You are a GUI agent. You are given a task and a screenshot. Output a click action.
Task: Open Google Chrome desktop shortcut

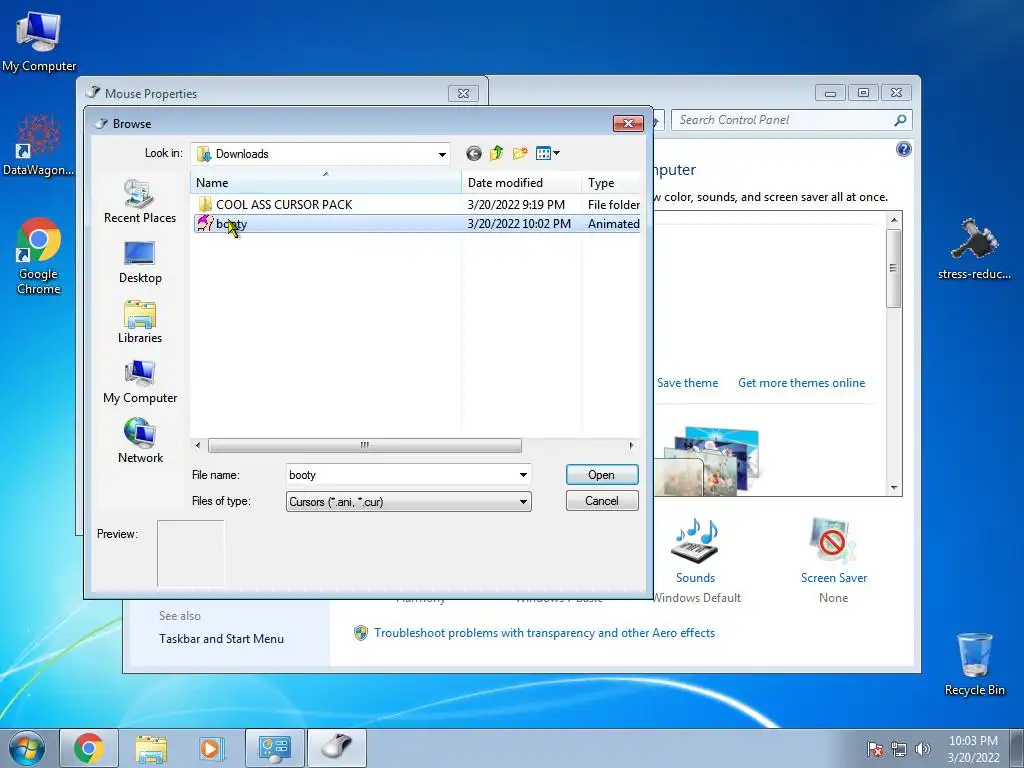coord(39,256)
